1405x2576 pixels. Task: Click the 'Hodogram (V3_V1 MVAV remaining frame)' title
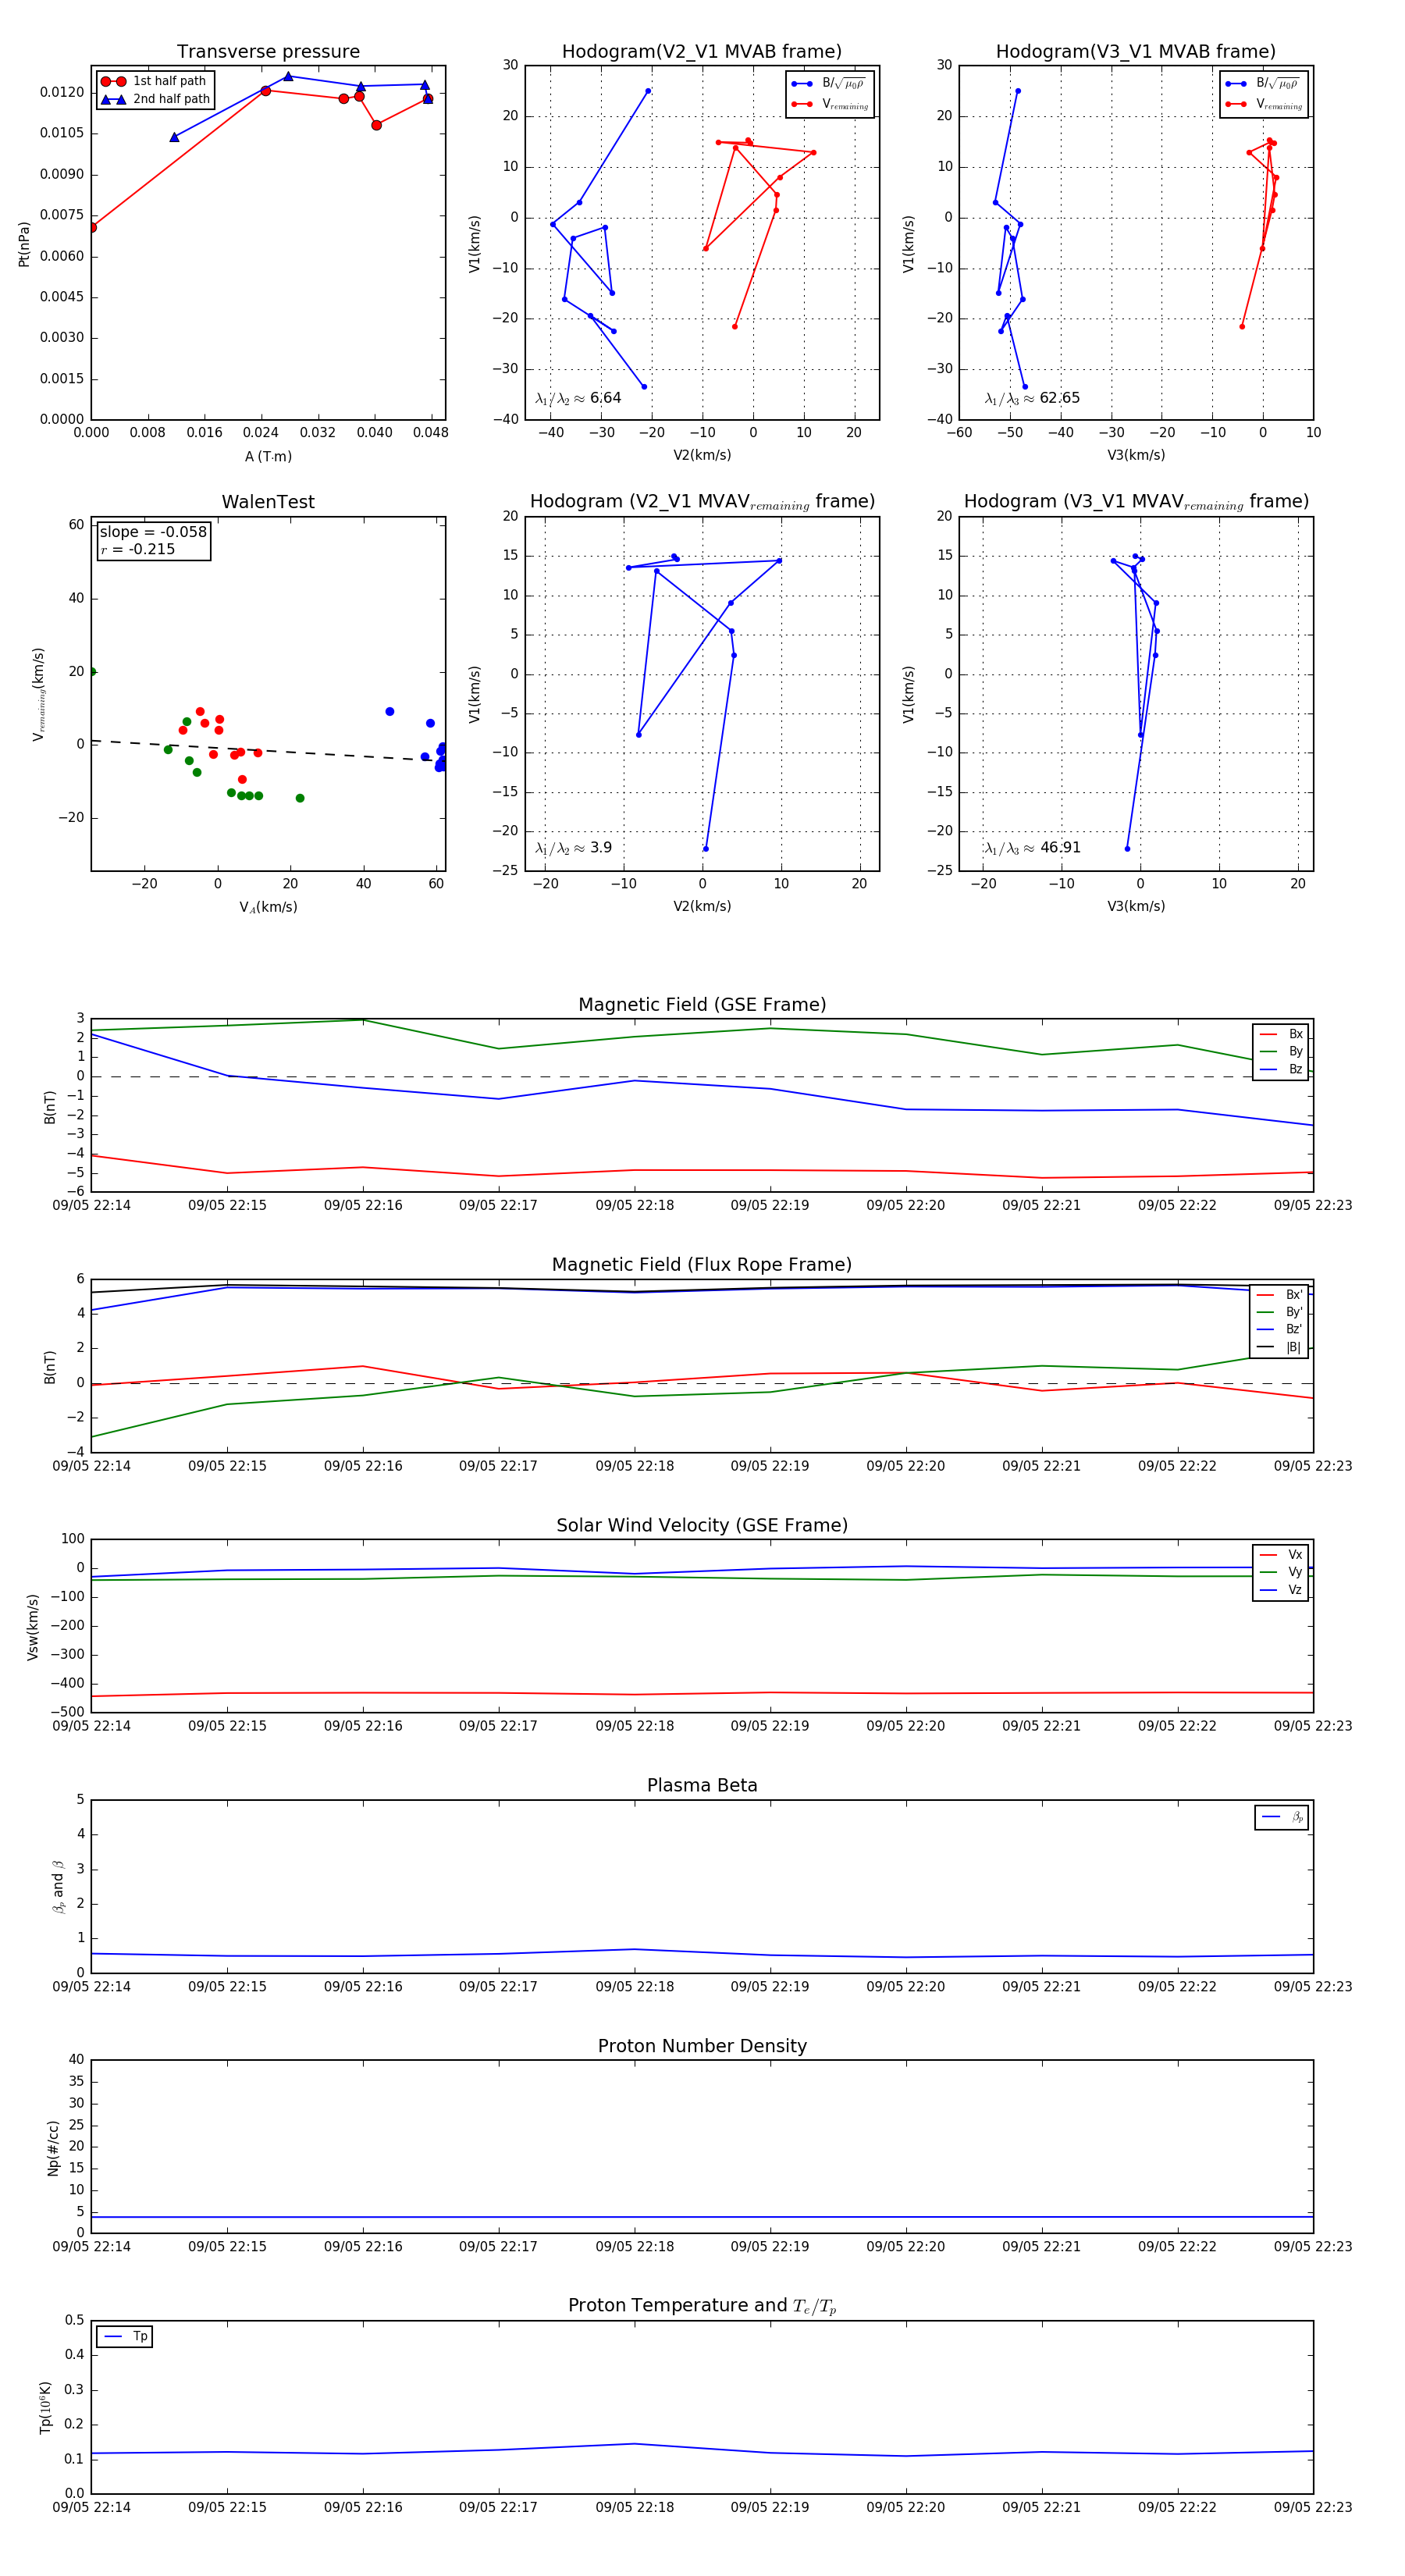pos(1136,502)
